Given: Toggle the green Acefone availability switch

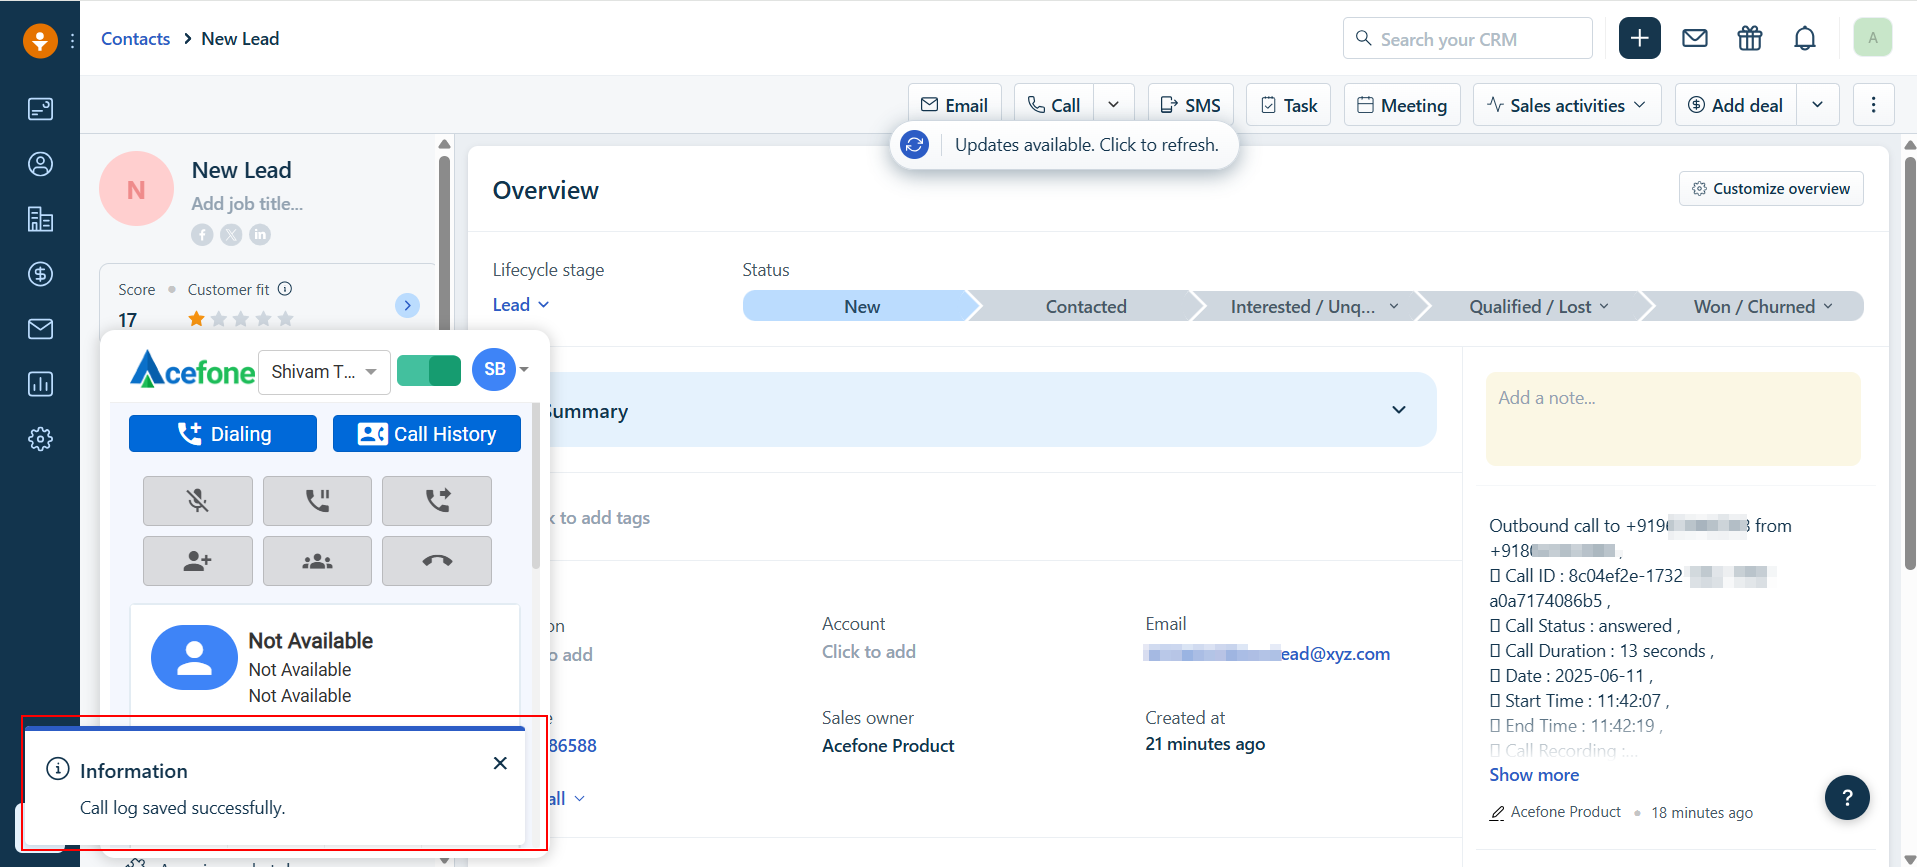Looking at the screenshot, I should (429, 371).
